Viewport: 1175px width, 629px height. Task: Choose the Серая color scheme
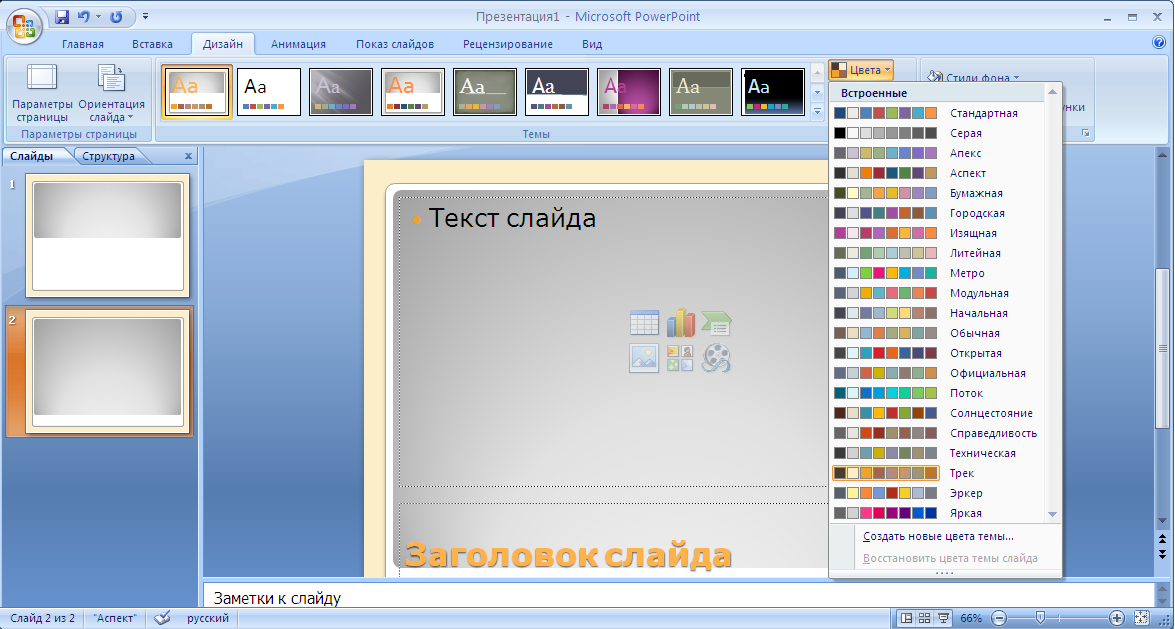(938, 133)
